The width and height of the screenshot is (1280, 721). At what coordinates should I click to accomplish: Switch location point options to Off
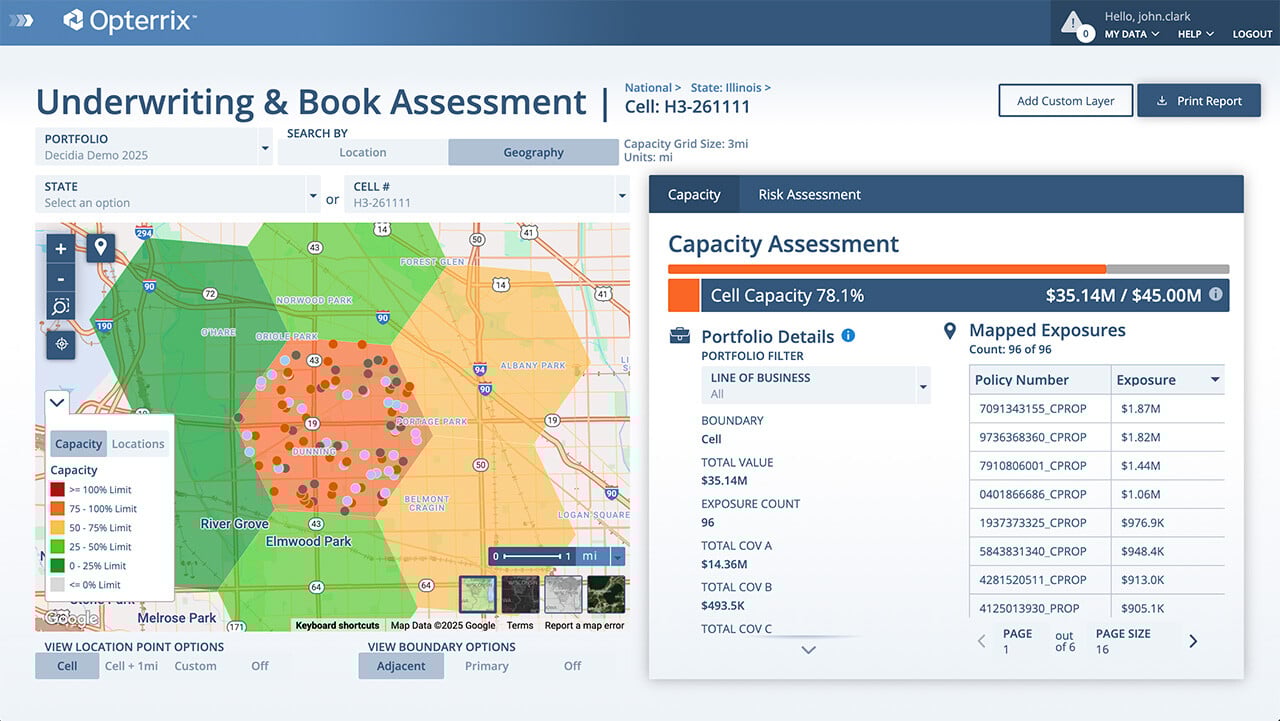coord(260,665)
